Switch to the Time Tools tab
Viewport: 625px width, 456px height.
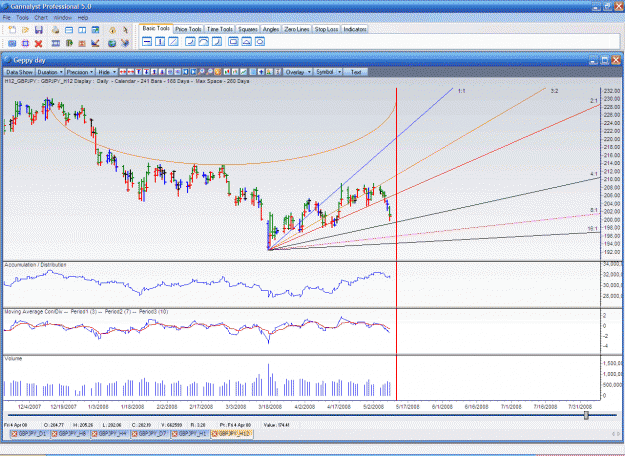220,29
